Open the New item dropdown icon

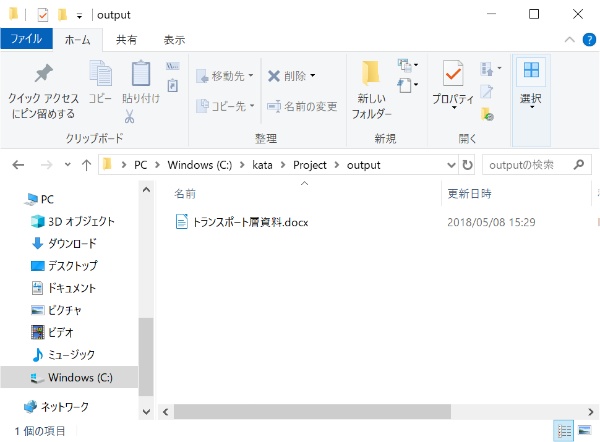coord(408,65)
